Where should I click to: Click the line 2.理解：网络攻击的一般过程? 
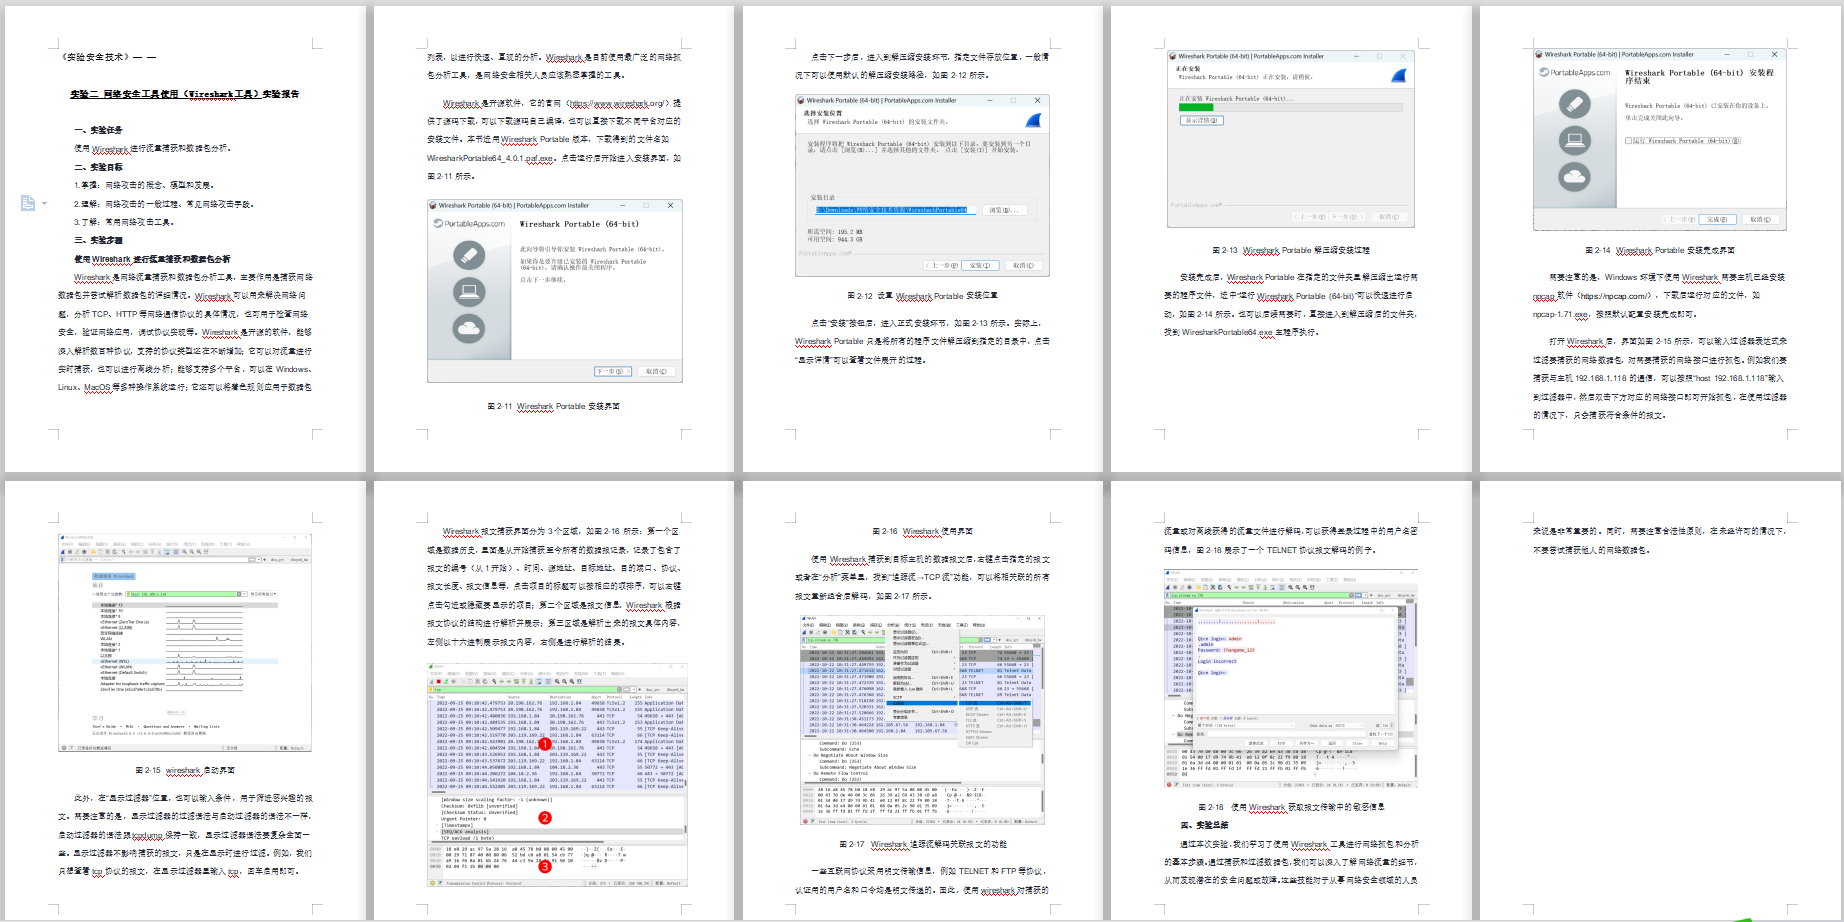[164, 204]
